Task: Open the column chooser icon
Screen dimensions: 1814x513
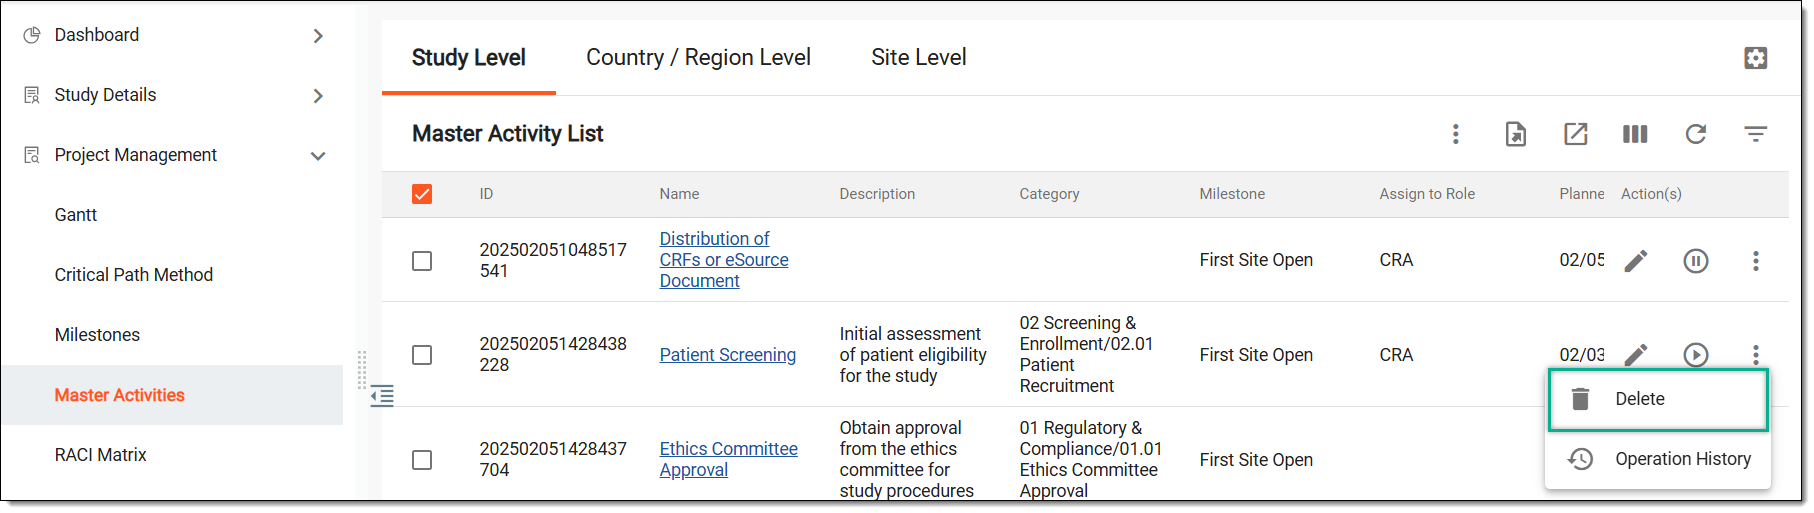Action: coord(1635,134)
